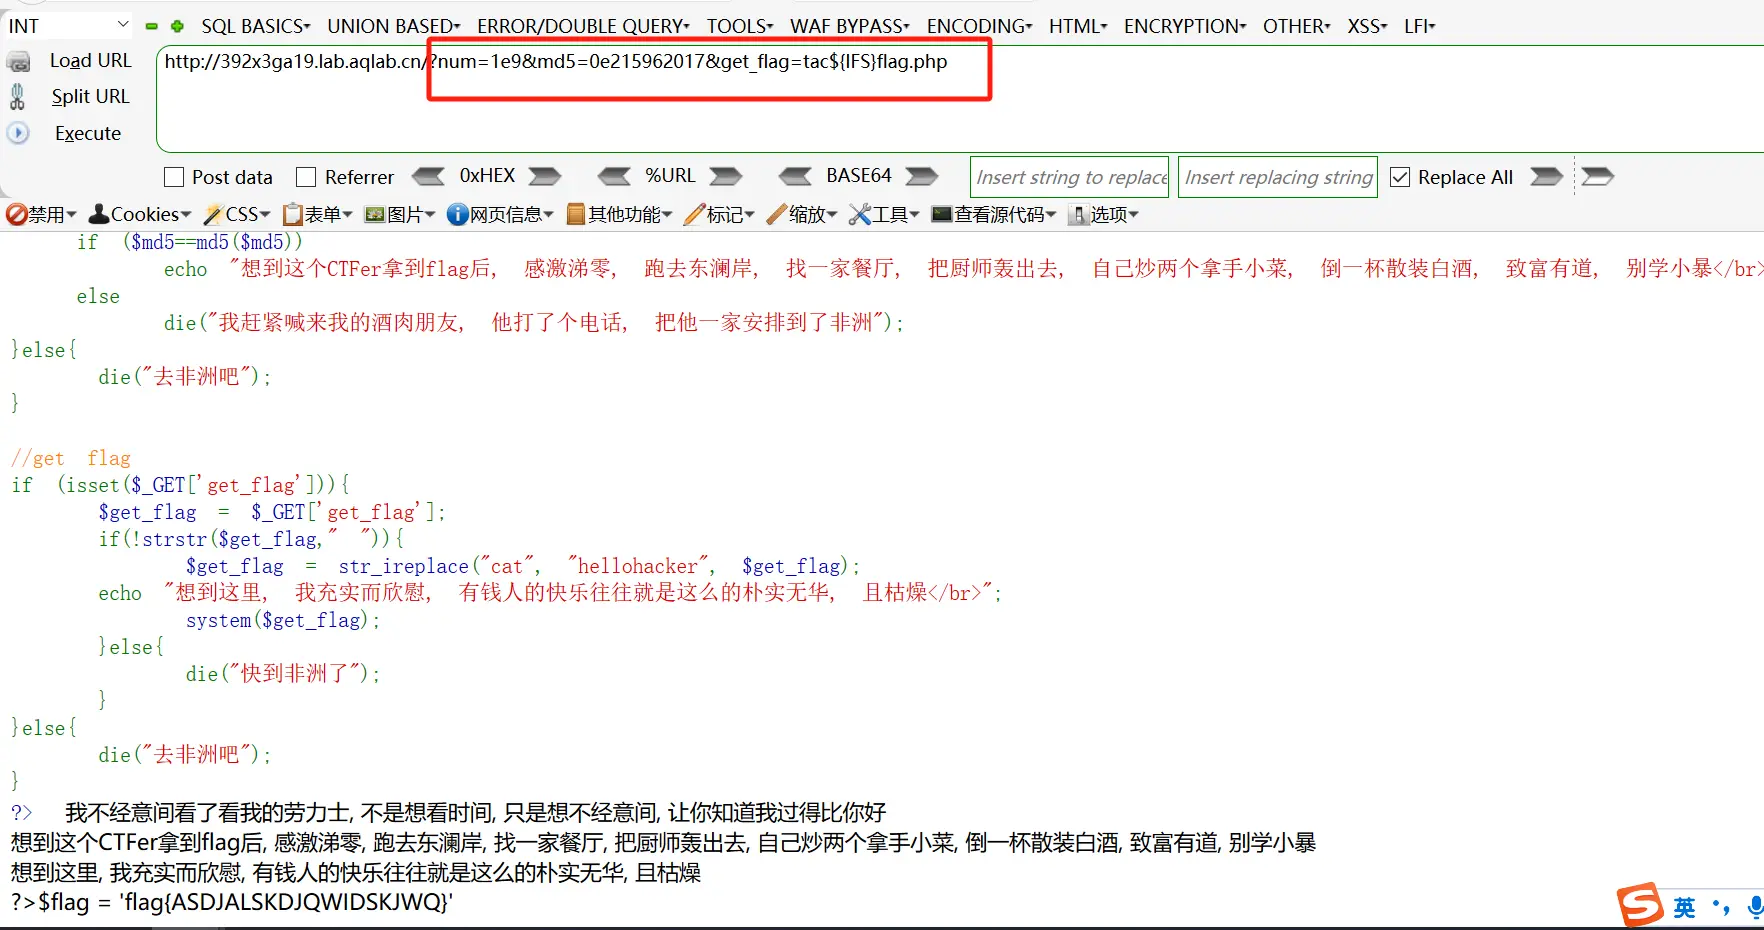Click the right arrow after BASE64

(921, 177)
